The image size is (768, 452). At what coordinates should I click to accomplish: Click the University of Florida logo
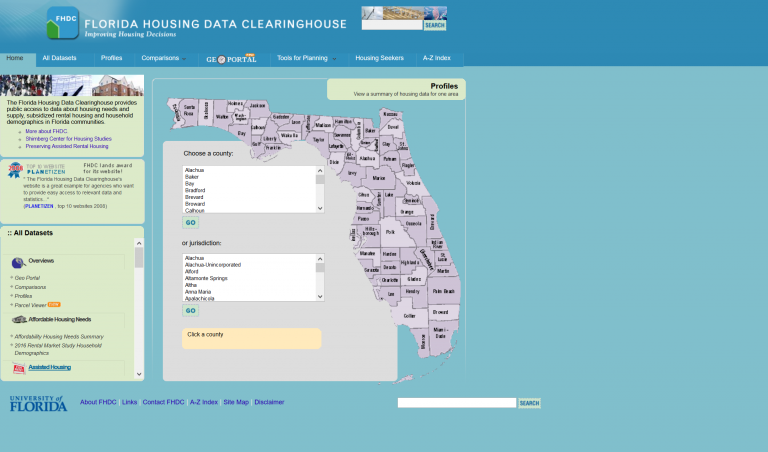coord(38,404)
